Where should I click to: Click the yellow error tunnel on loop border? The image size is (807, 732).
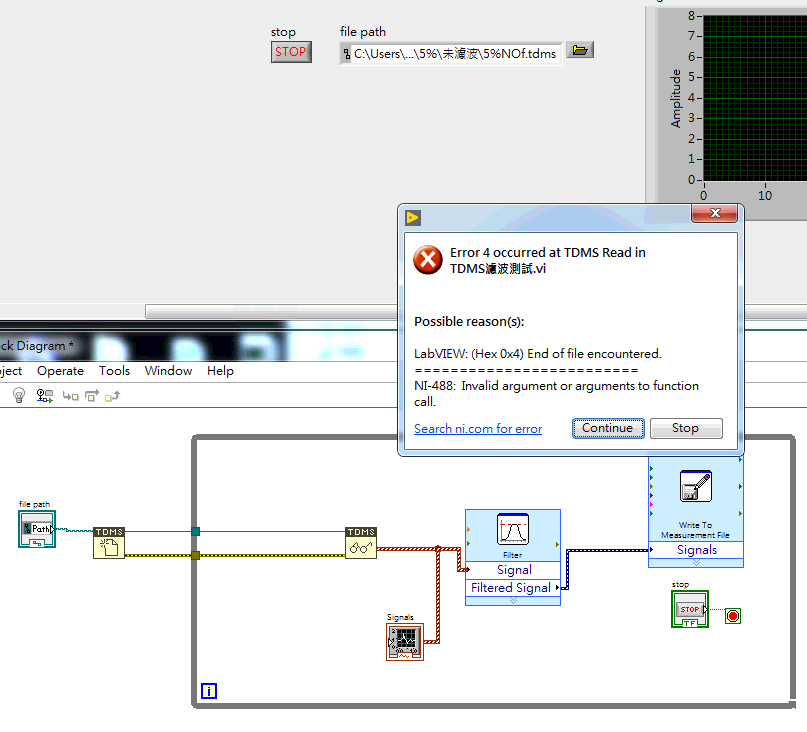point(196,555)
